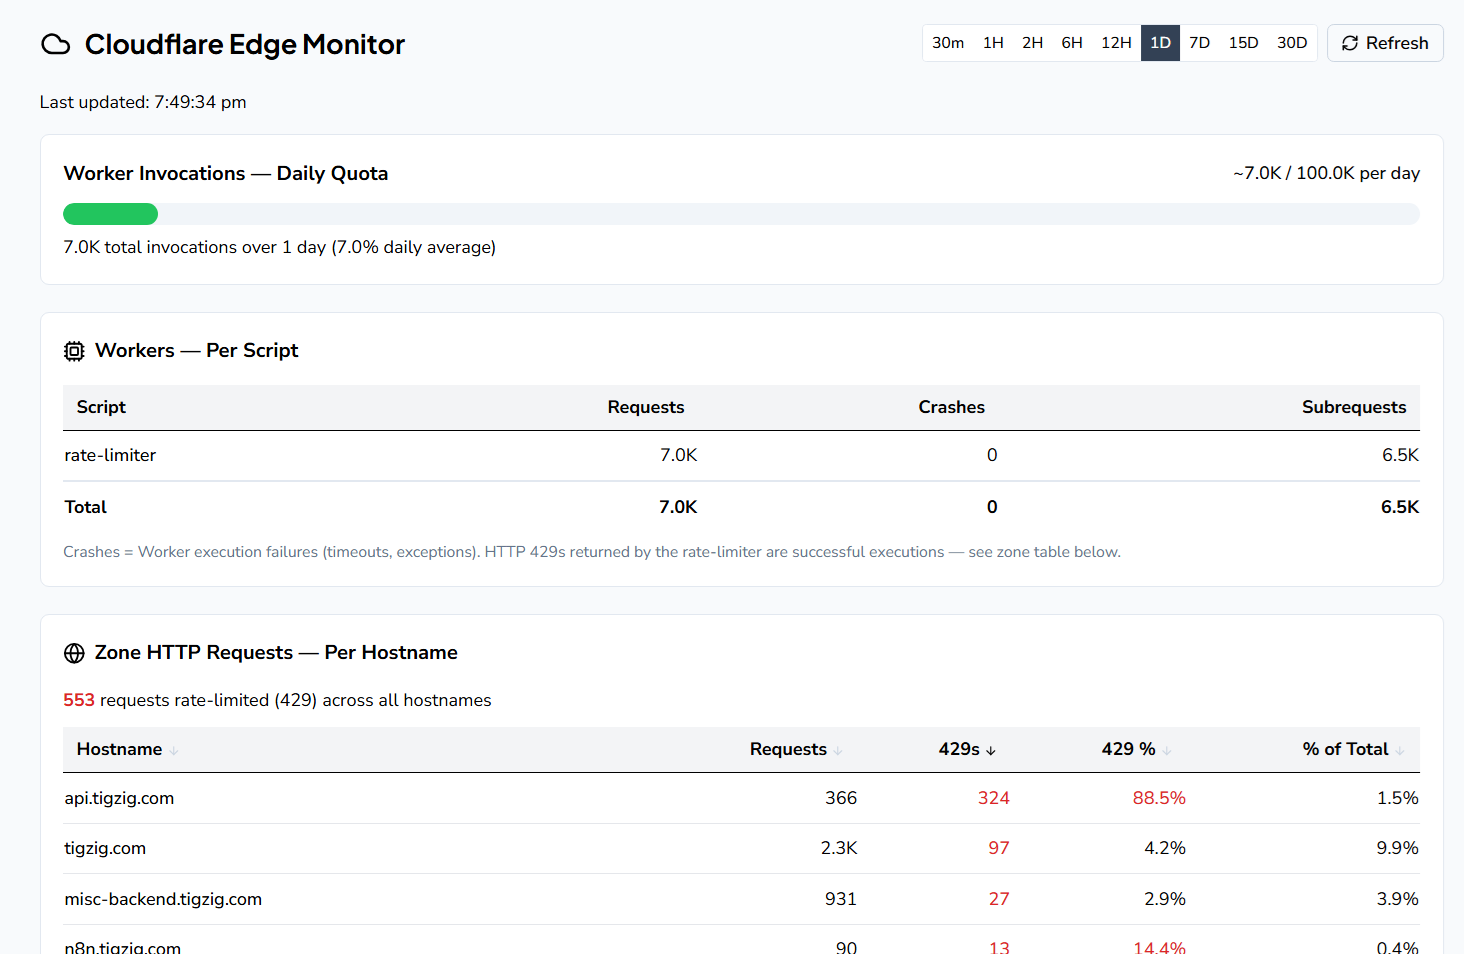Click the ~7.0K / 100.0K per day text
Viewport: 1468px width, 975px height.
pyautogui.click(x=1326, y=174)
